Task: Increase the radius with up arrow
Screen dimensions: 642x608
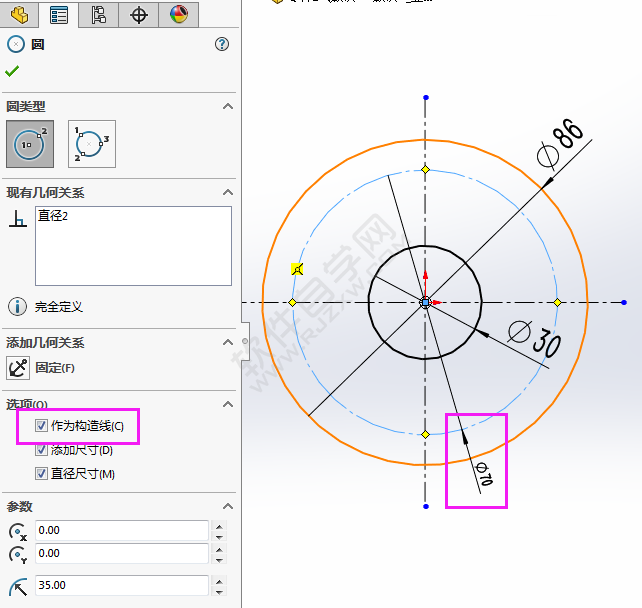Action: point(219,581)
